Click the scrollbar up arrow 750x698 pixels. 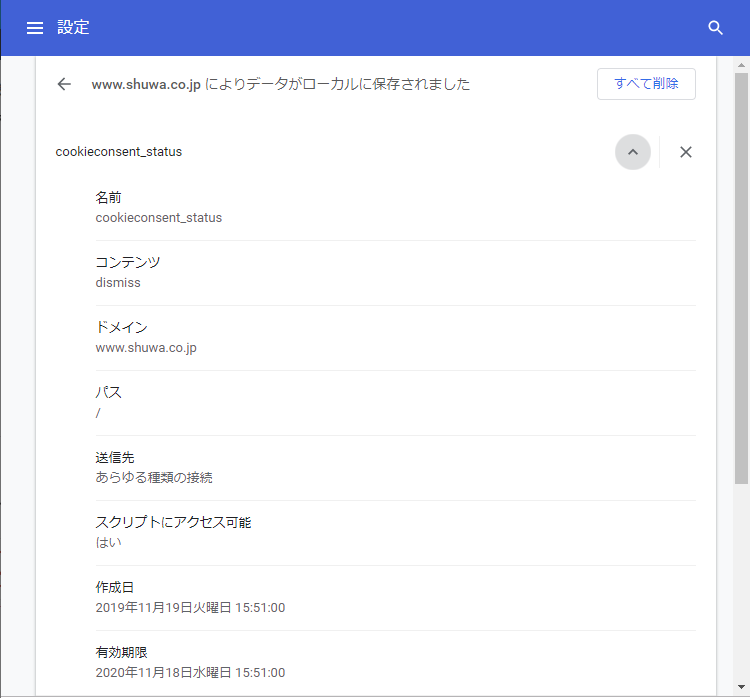[741, 64]
